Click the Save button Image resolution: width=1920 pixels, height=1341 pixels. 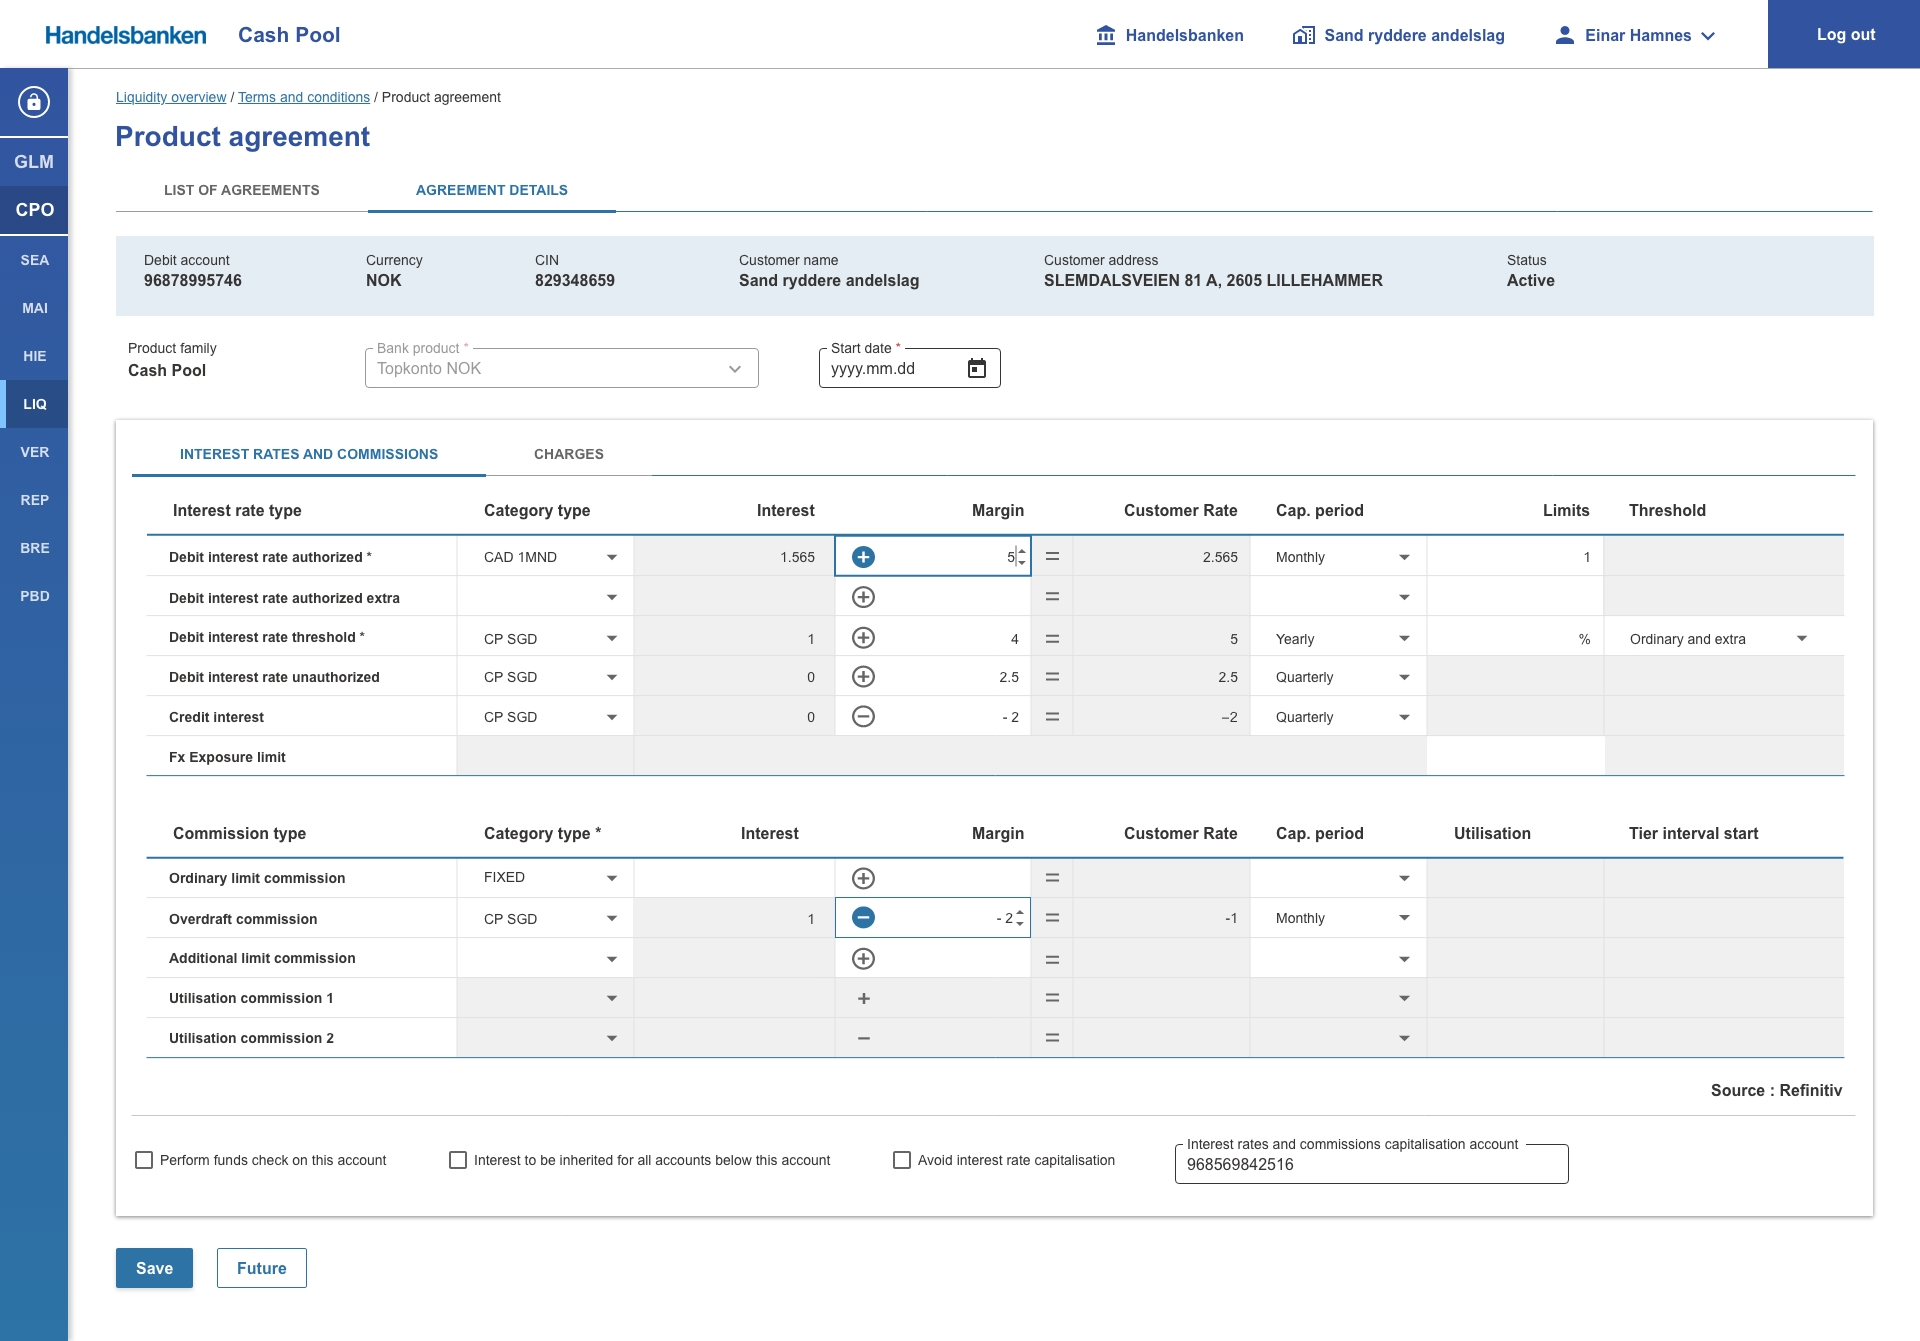point(155,1267)
